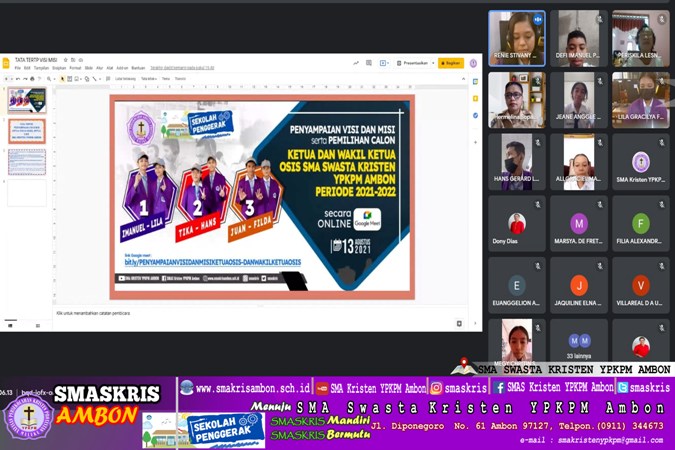
Task: Open the account avatar in Slides
Action: click(473, 63)
